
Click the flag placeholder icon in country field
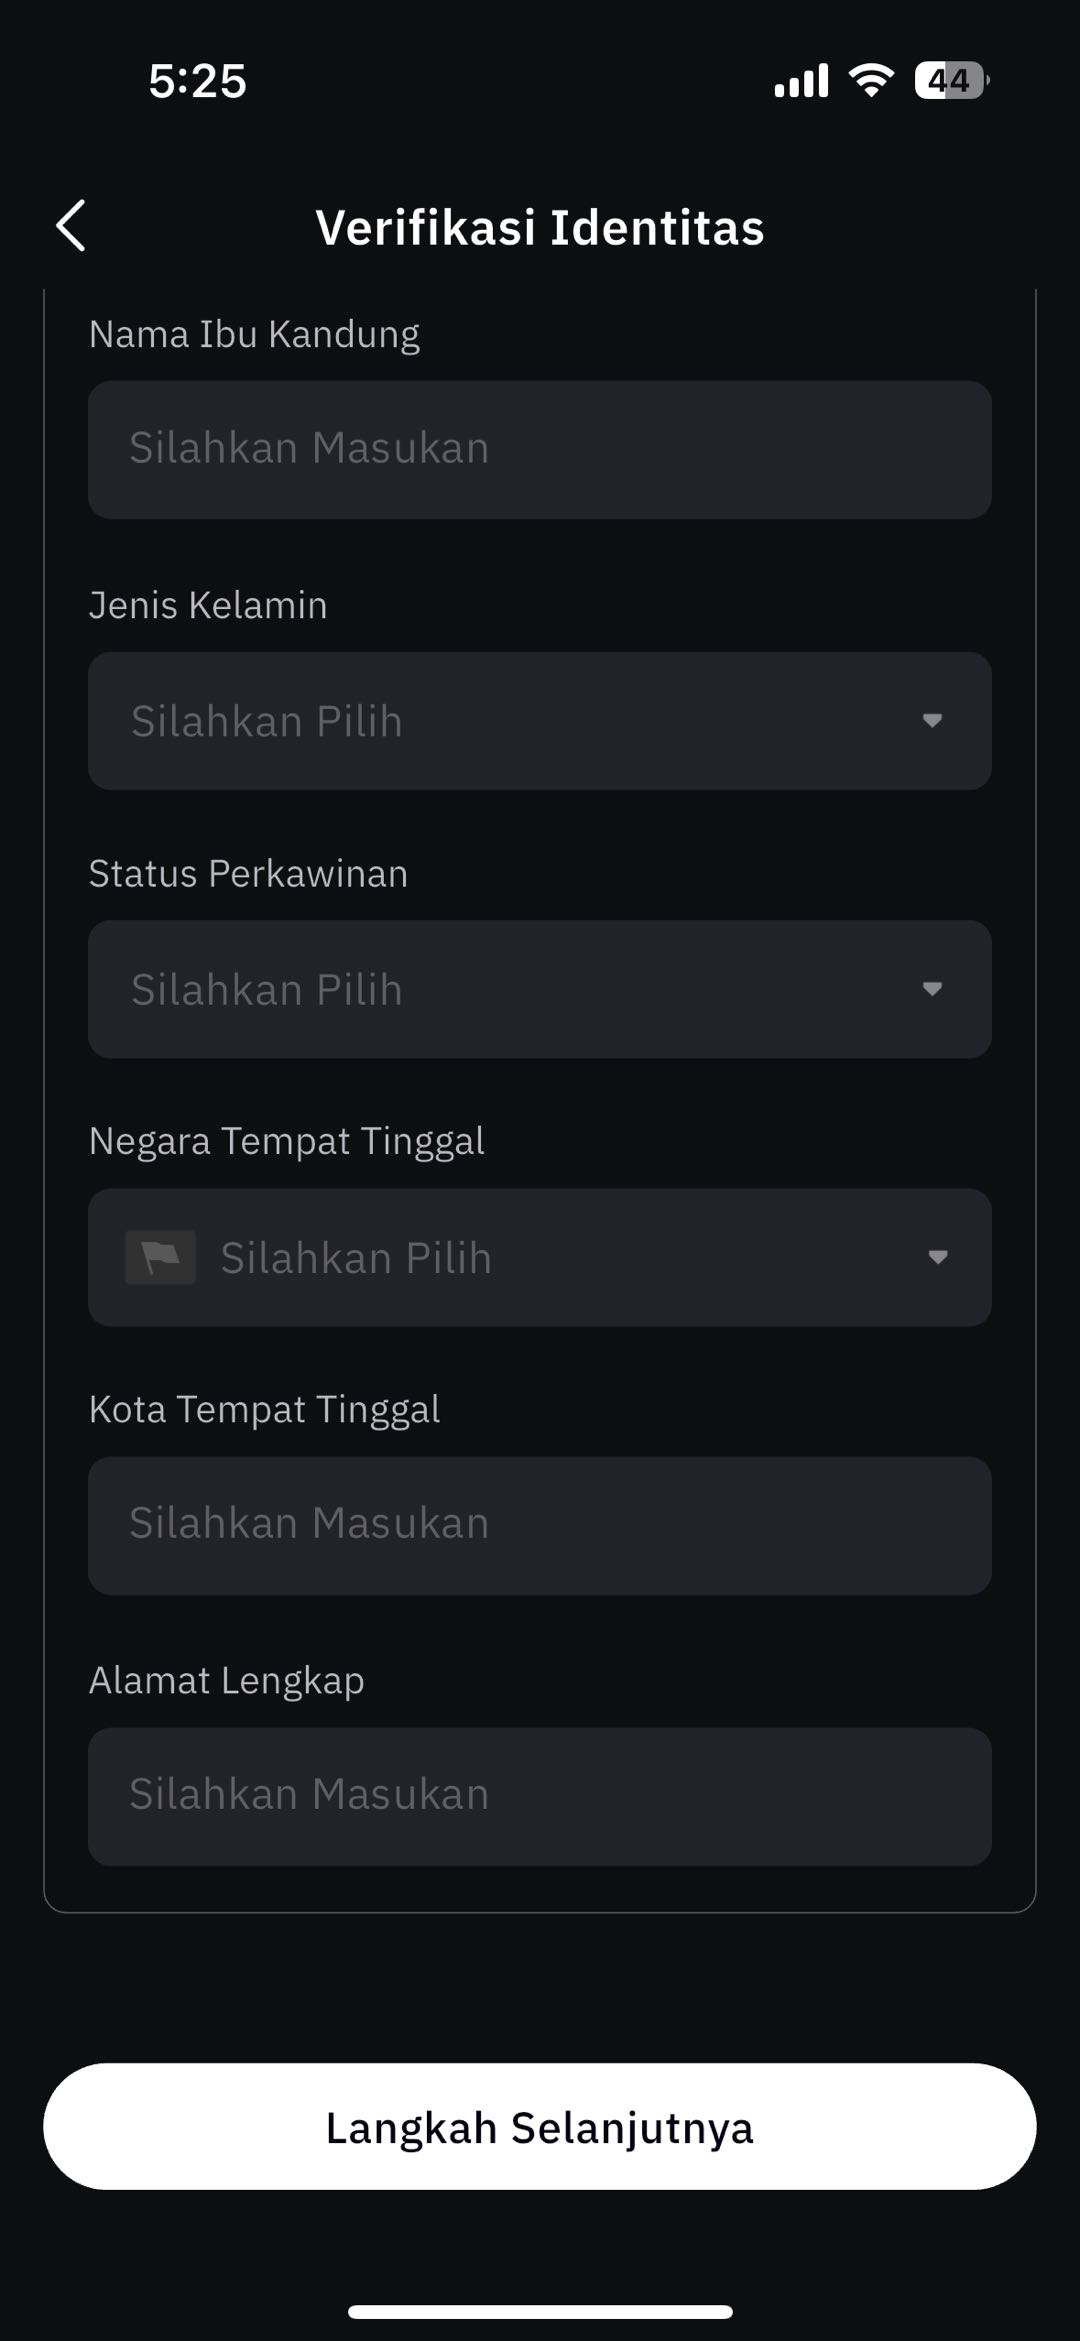(160, 1257)
